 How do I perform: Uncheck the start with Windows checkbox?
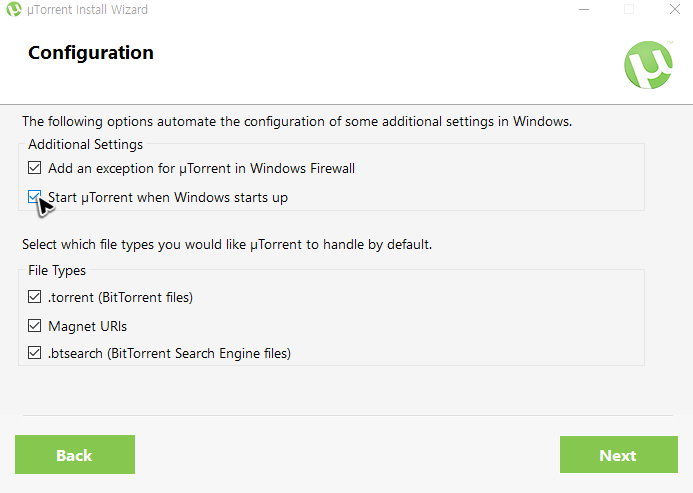click(34, 197)
